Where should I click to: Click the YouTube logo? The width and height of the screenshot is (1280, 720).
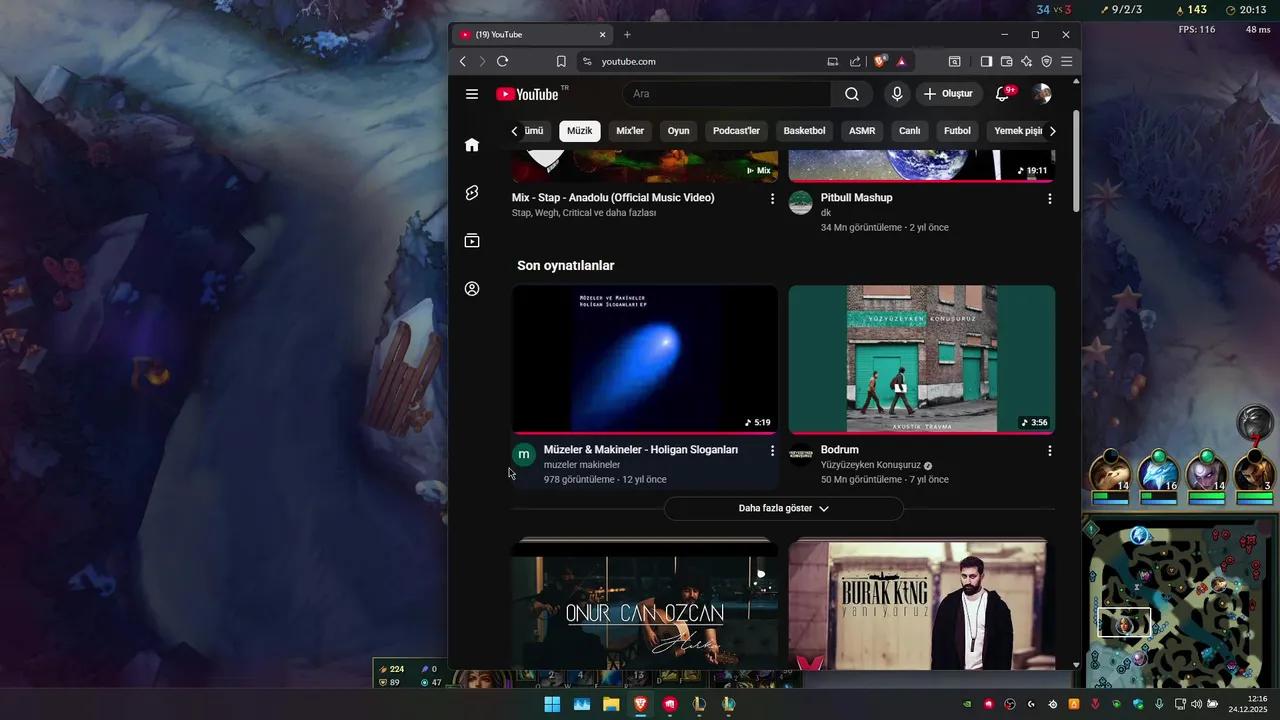[x=529, y=93]
